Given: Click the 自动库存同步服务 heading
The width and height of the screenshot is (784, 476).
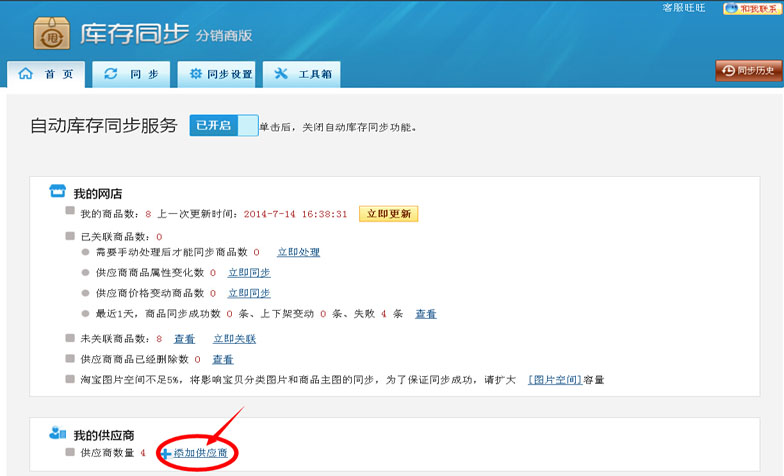Looking at the screenshot, I should click(x=104, y=125).
